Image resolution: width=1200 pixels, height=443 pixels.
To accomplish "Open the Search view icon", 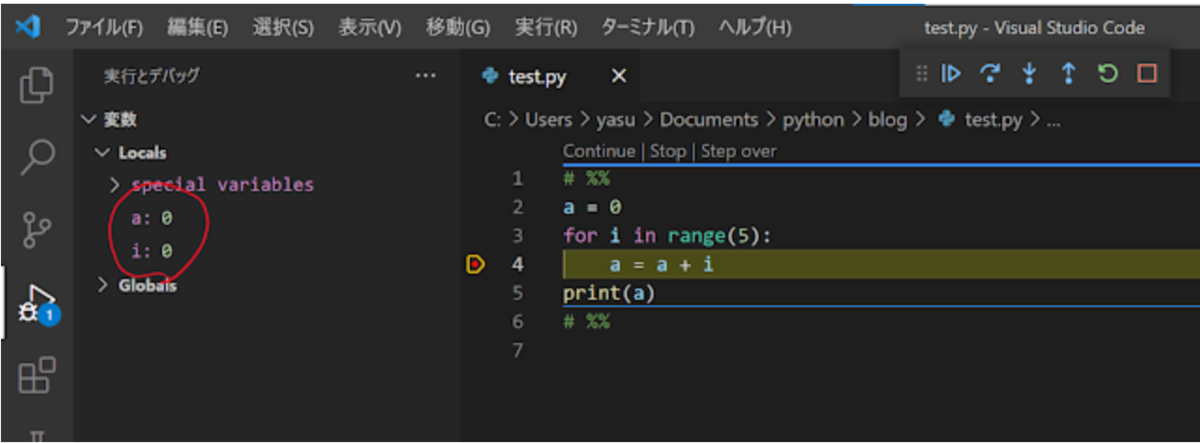I will click(36, 156).
